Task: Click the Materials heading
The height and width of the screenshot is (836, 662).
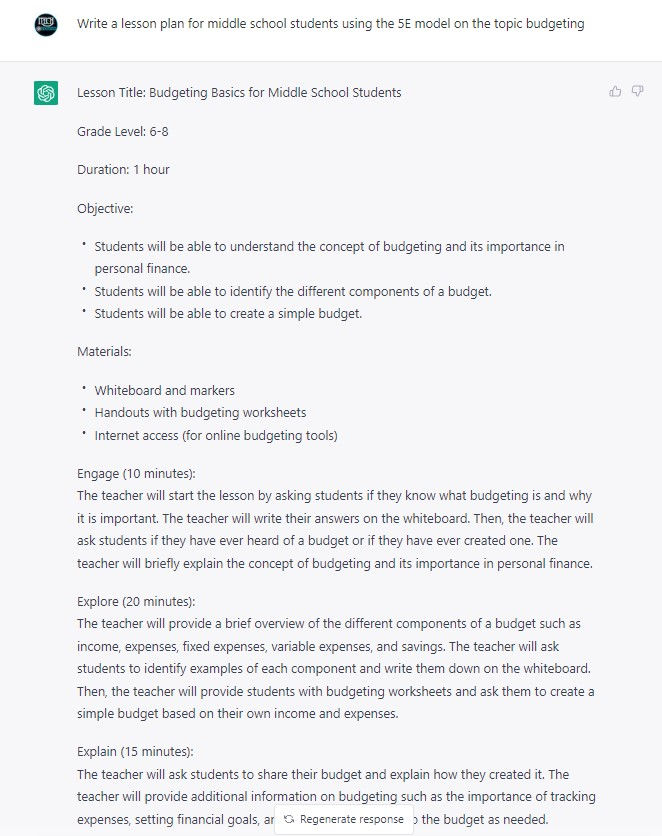Action: [x=104, y=352]
